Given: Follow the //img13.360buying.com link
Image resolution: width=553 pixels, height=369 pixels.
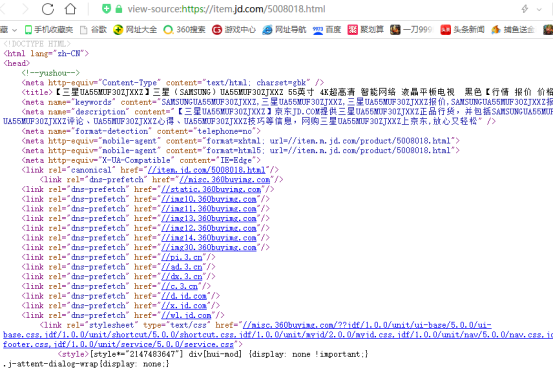Looking at the screenshot, I should (209, 218).
